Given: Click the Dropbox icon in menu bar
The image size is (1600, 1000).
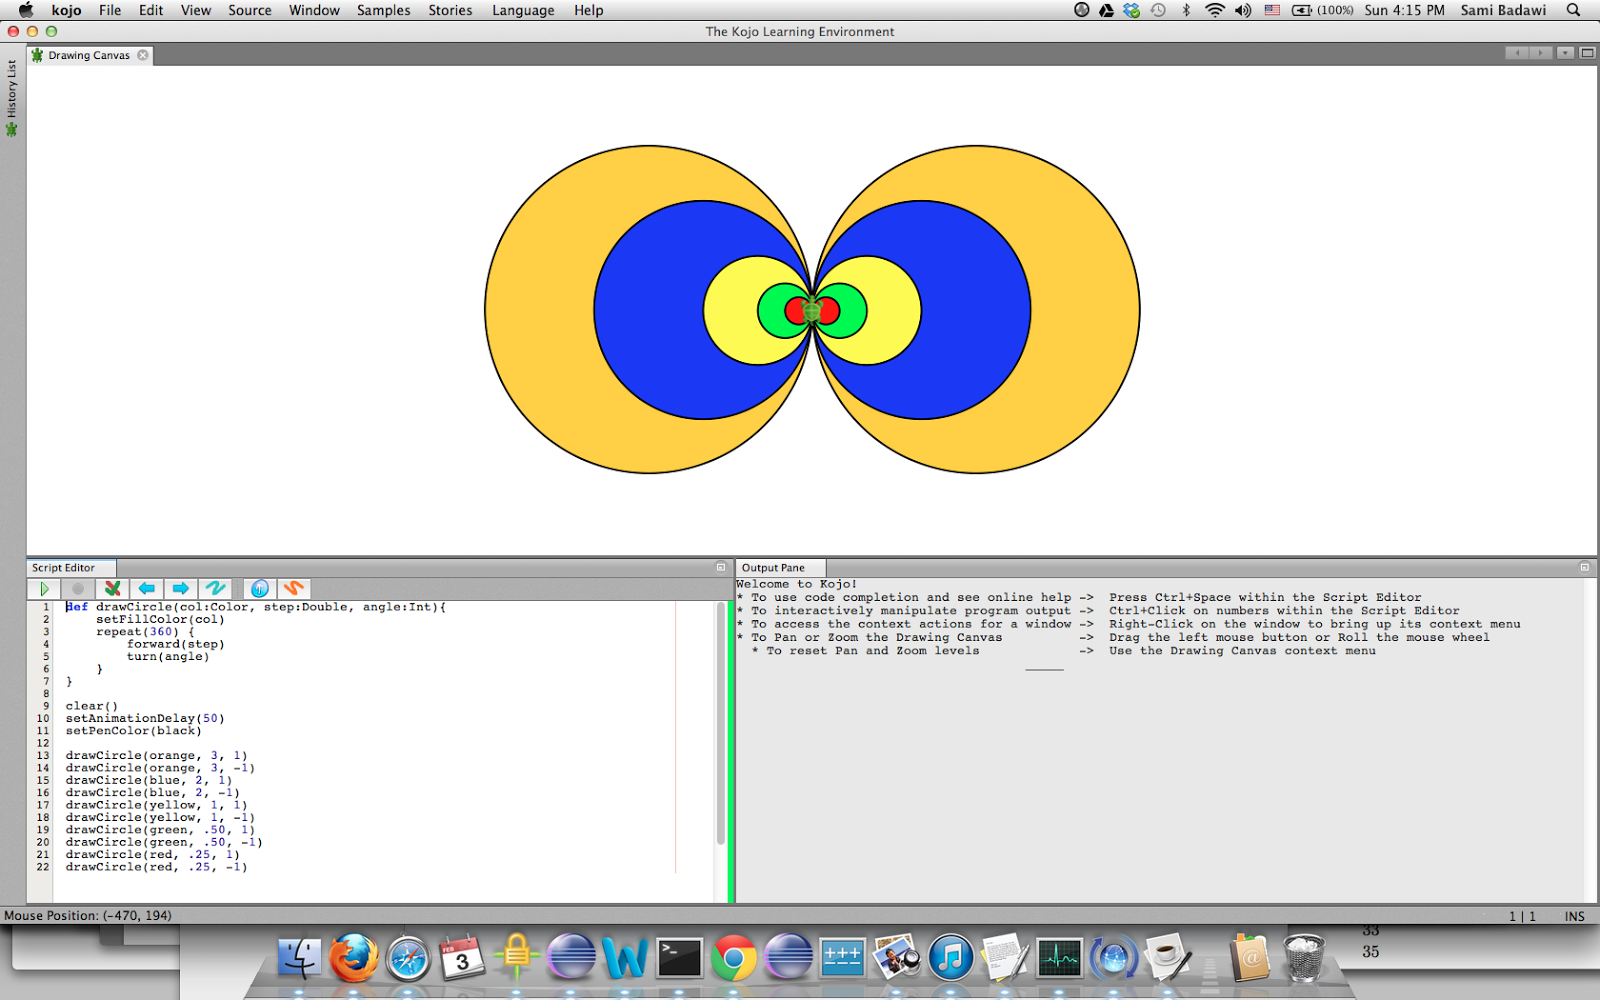Looking at the screenshot, I should (1132, 10).
